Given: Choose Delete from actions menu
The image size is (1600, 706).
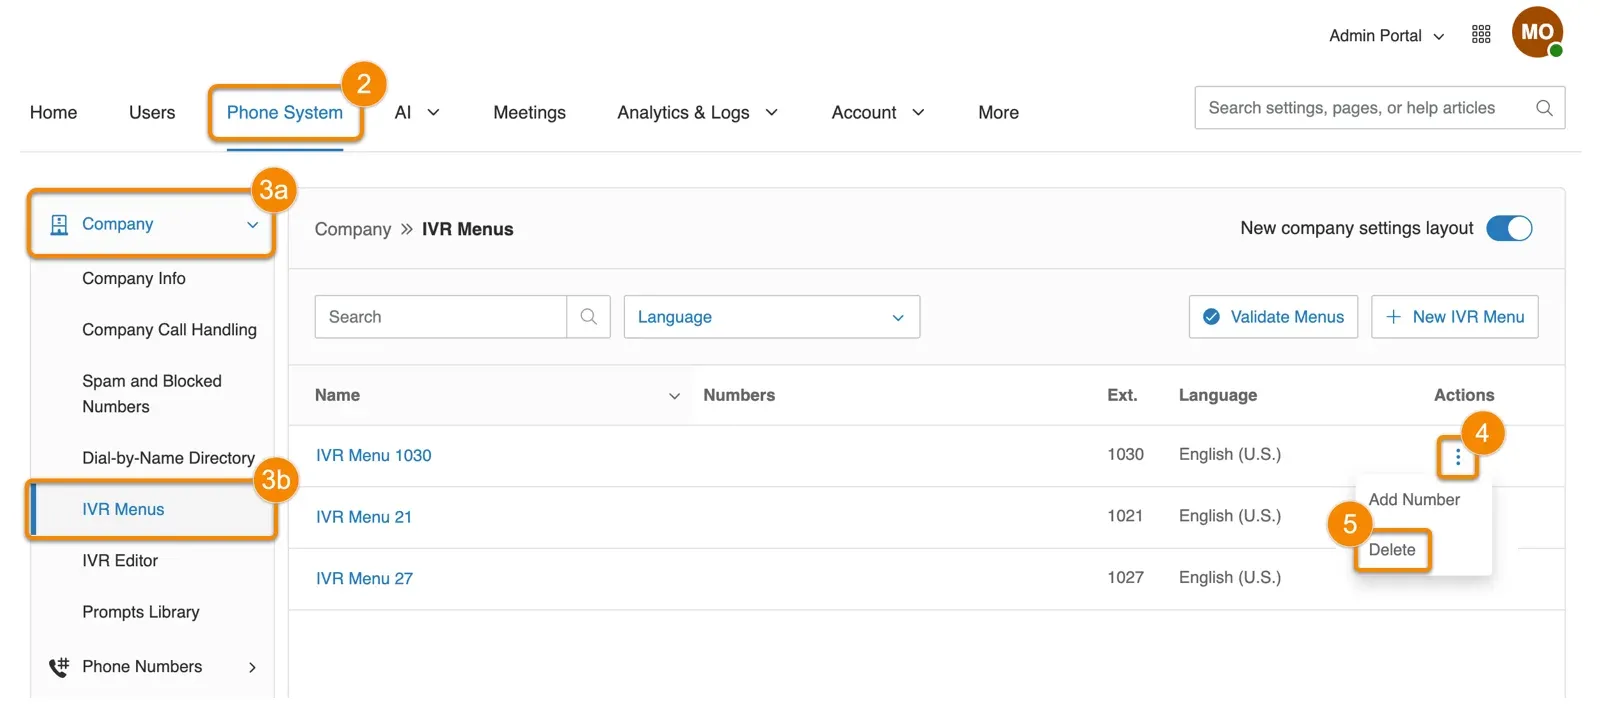Looking at the screenshot, I should pos(1392,550).
